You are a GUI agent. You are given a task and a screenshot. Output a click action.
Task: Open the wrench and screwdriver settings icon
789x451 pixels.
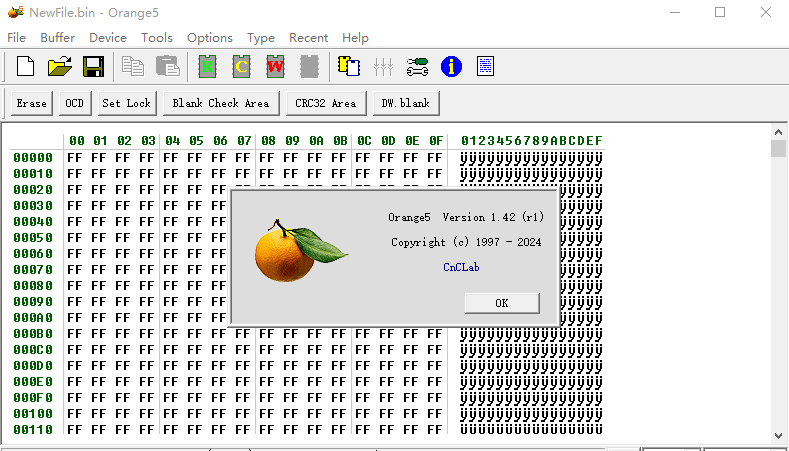pos(418,67)
